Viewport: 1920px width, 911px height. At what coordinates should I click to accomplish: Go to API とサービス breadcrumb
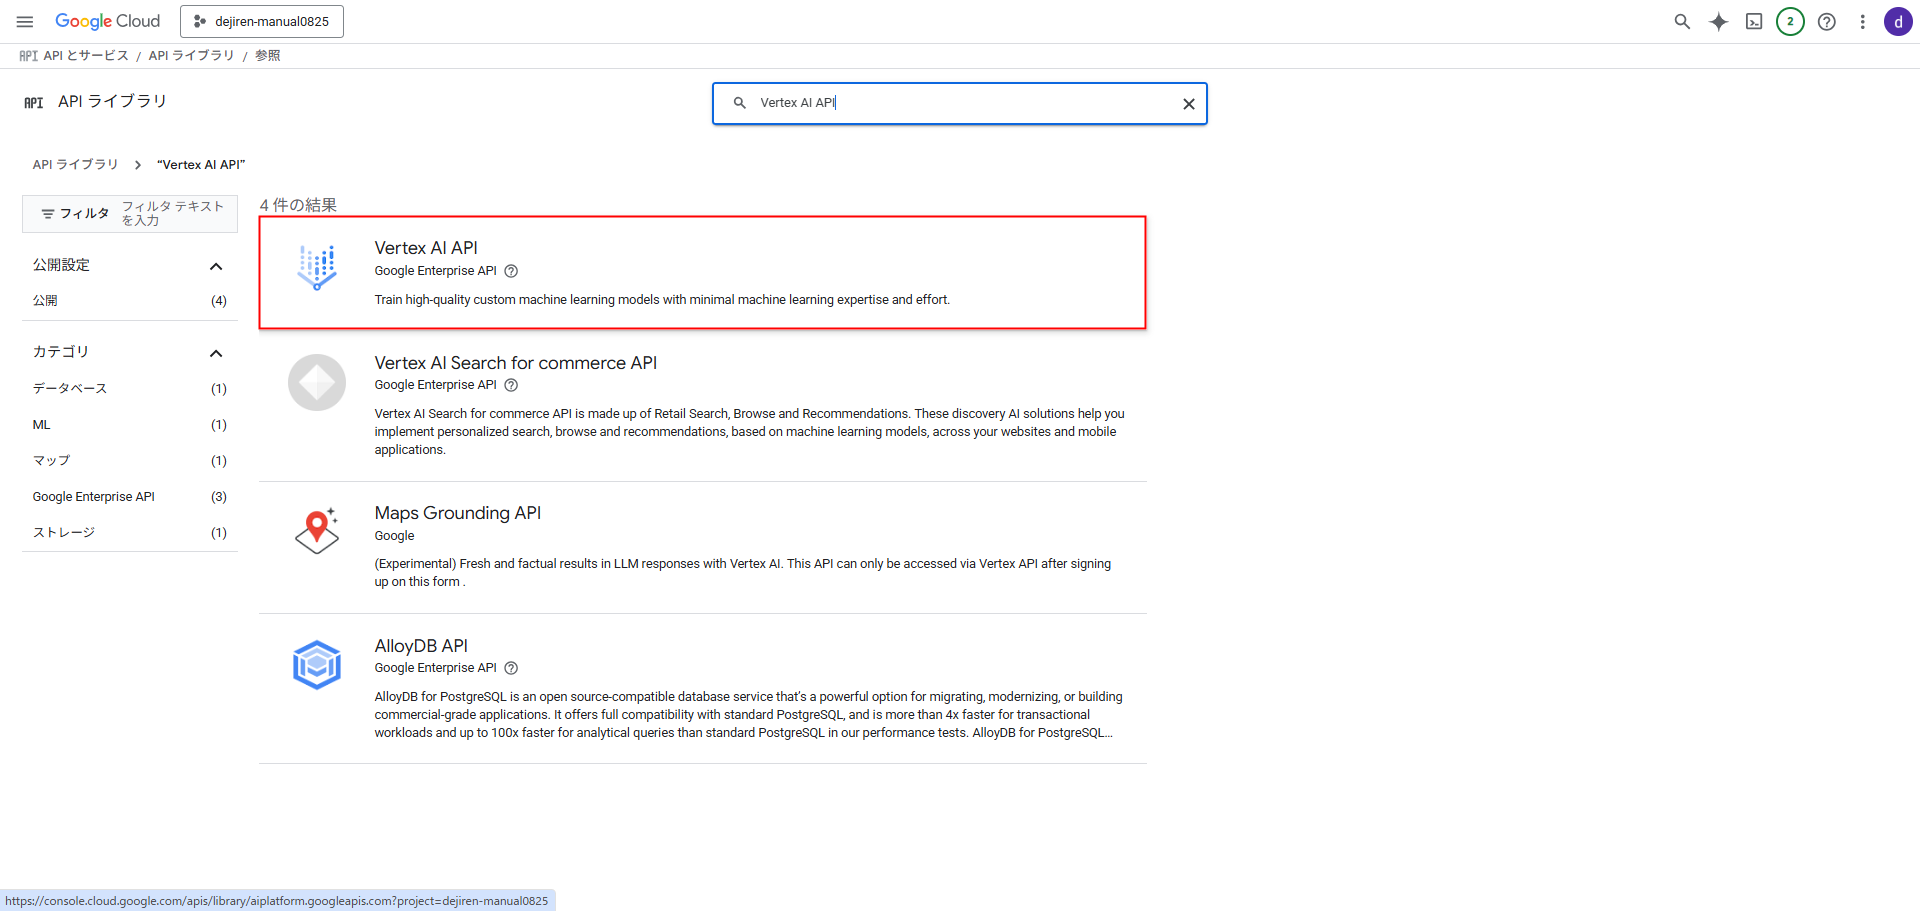(x=86, y=56)
